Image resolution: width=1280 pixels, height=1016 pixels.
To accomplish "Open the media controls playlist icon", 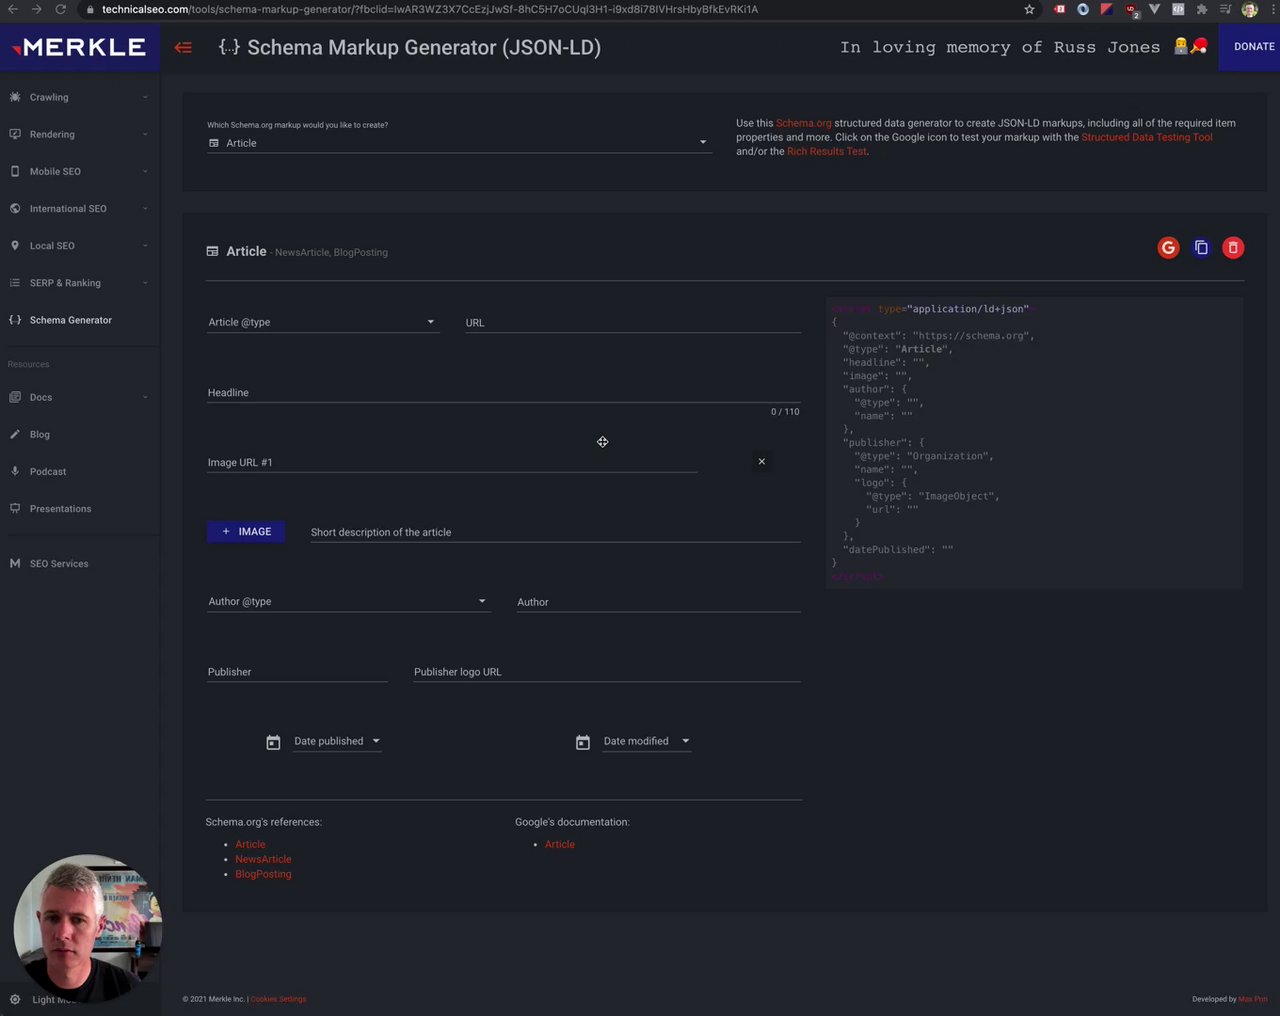I will 1226,9.
